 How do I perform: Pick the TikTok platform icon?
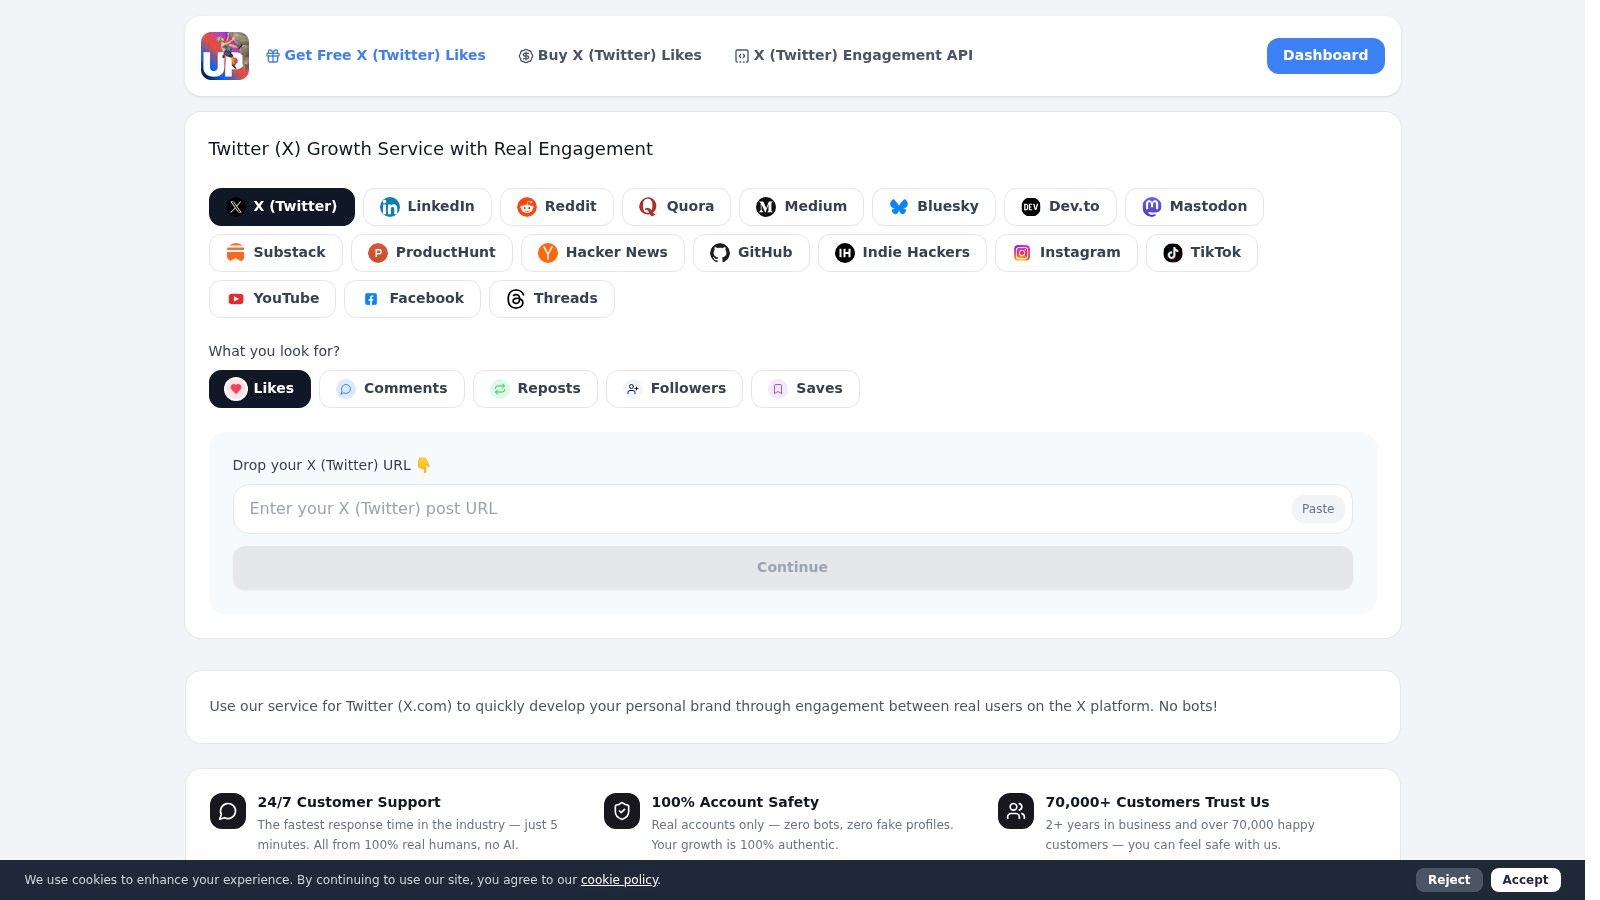(1173, 253)
